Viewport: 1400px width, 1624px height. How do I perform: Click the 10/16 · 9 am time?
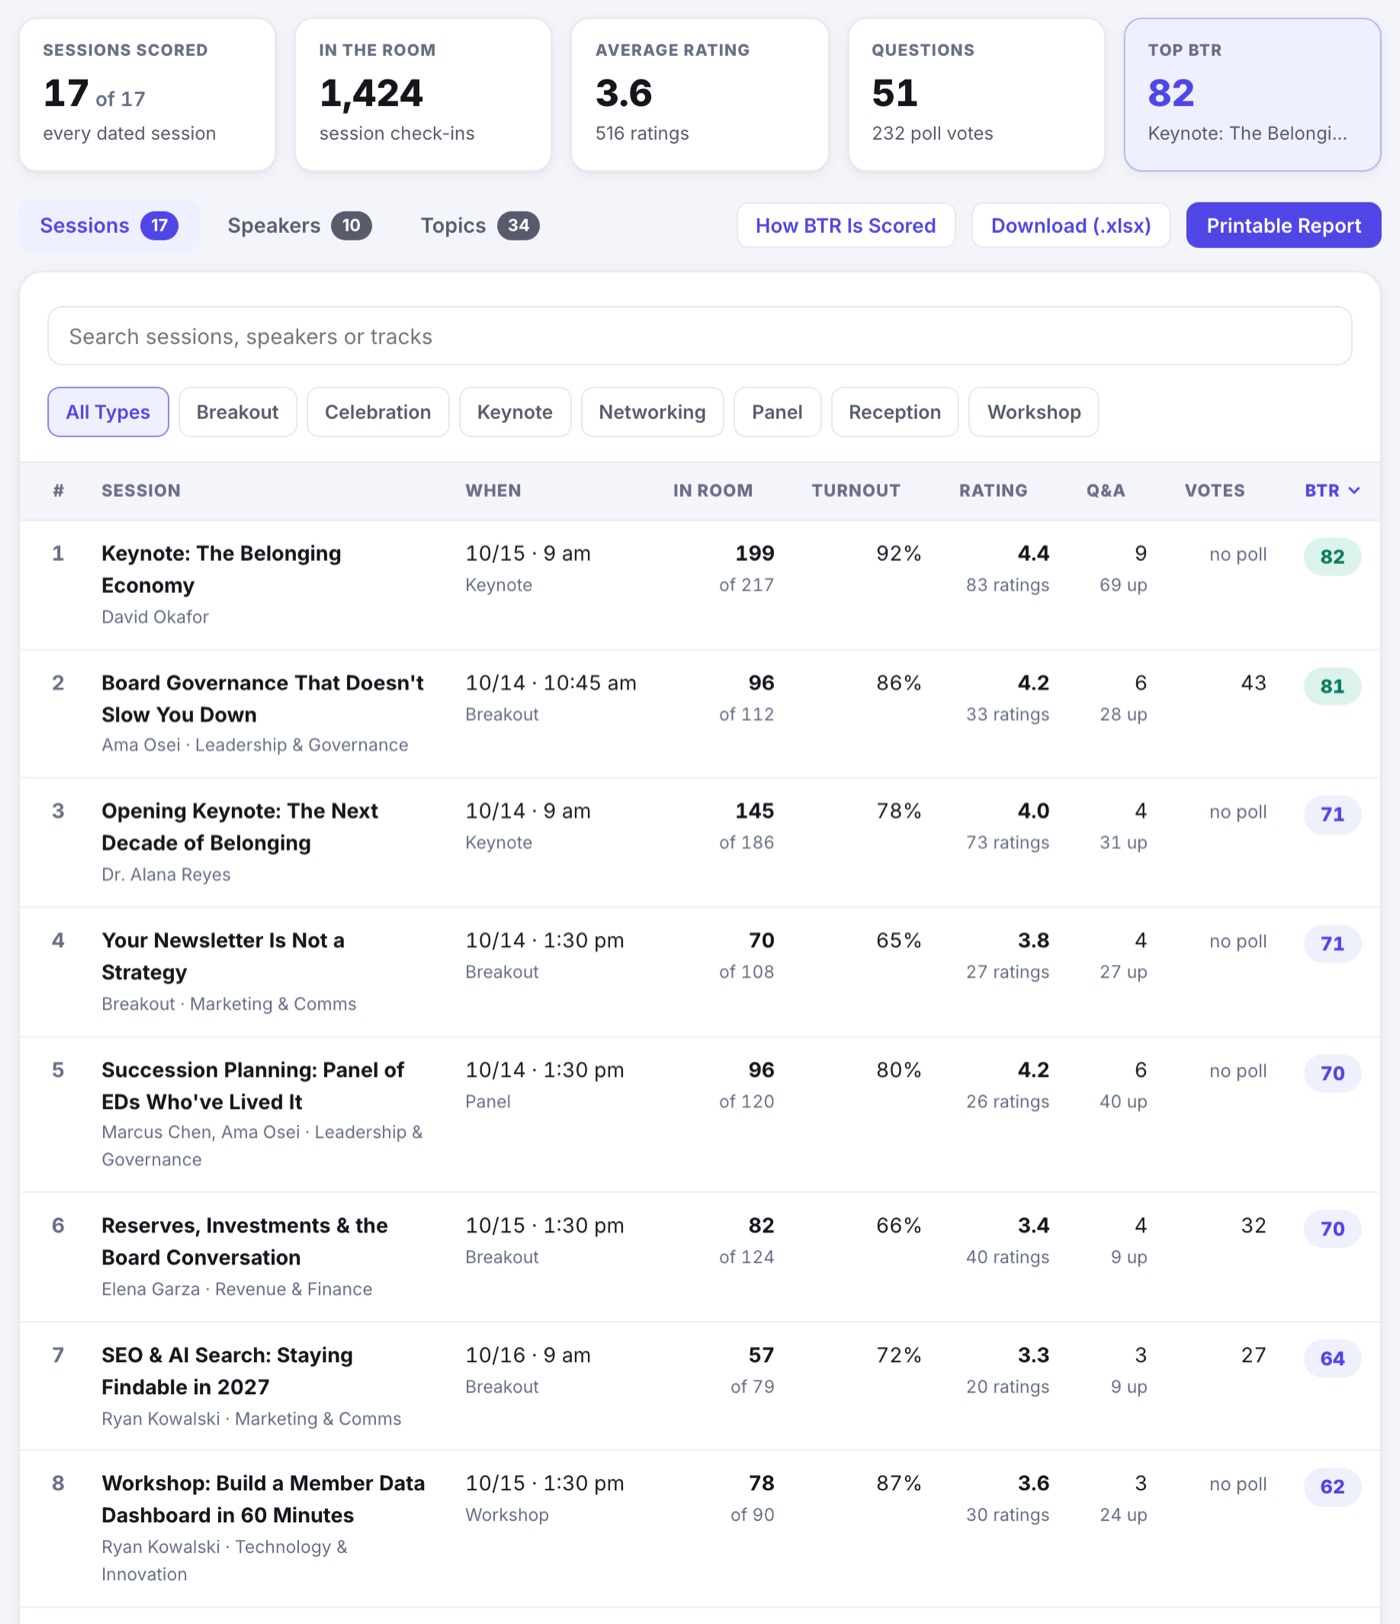[x=528, y=1355]
